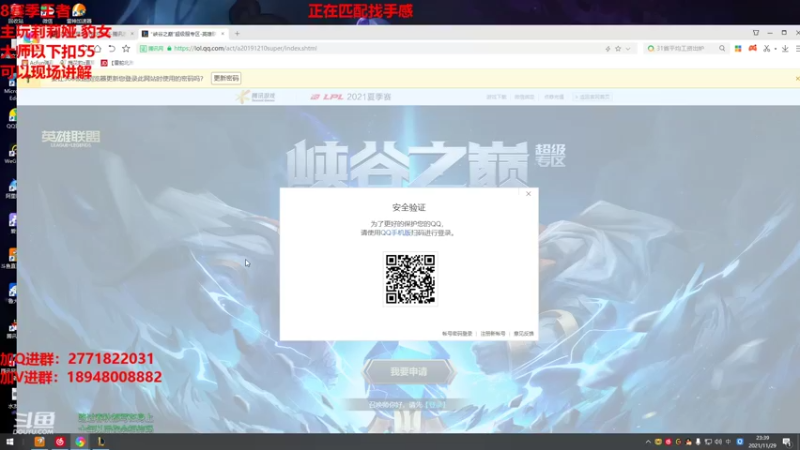Select the 峡谷之巅超级专区 browser tab
Screen dimensions: 800x450
(183, 34)
